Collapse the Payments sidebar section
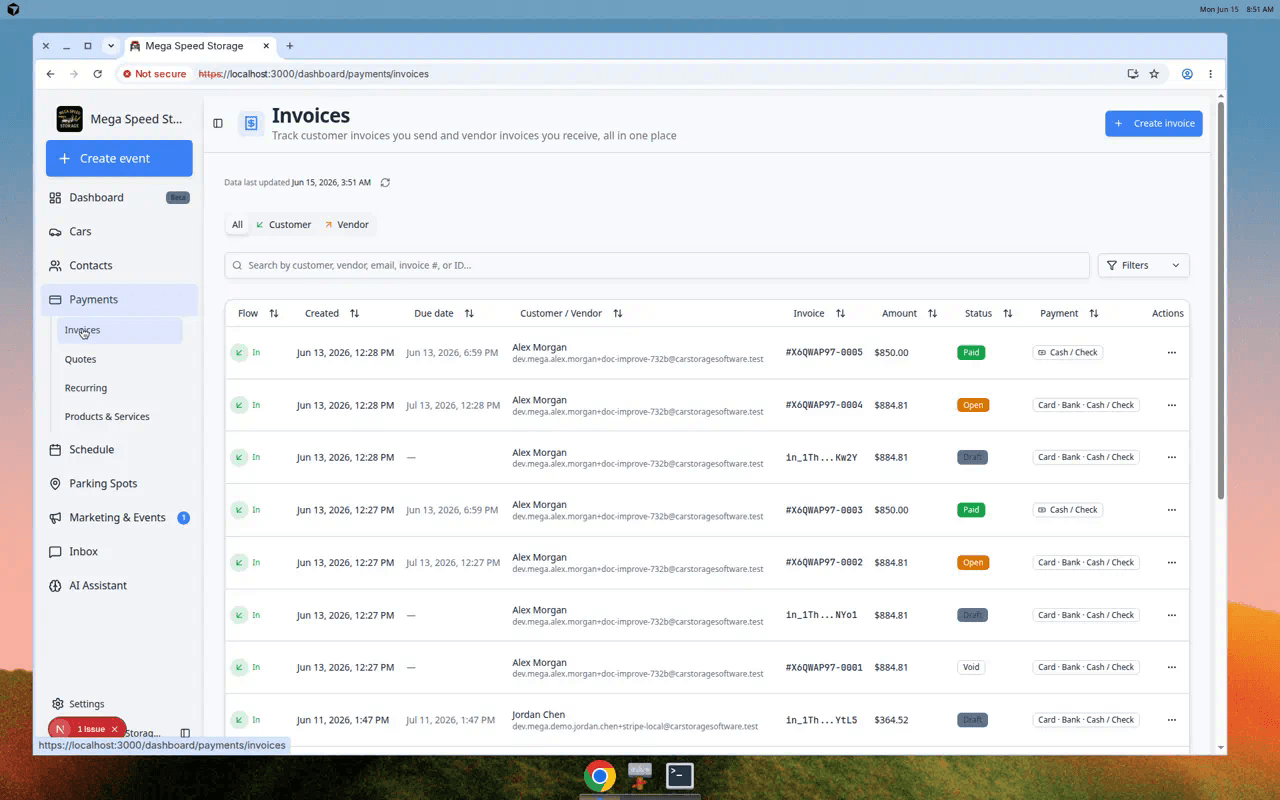The image size is (1280, 800). click(x=119, y=300)
